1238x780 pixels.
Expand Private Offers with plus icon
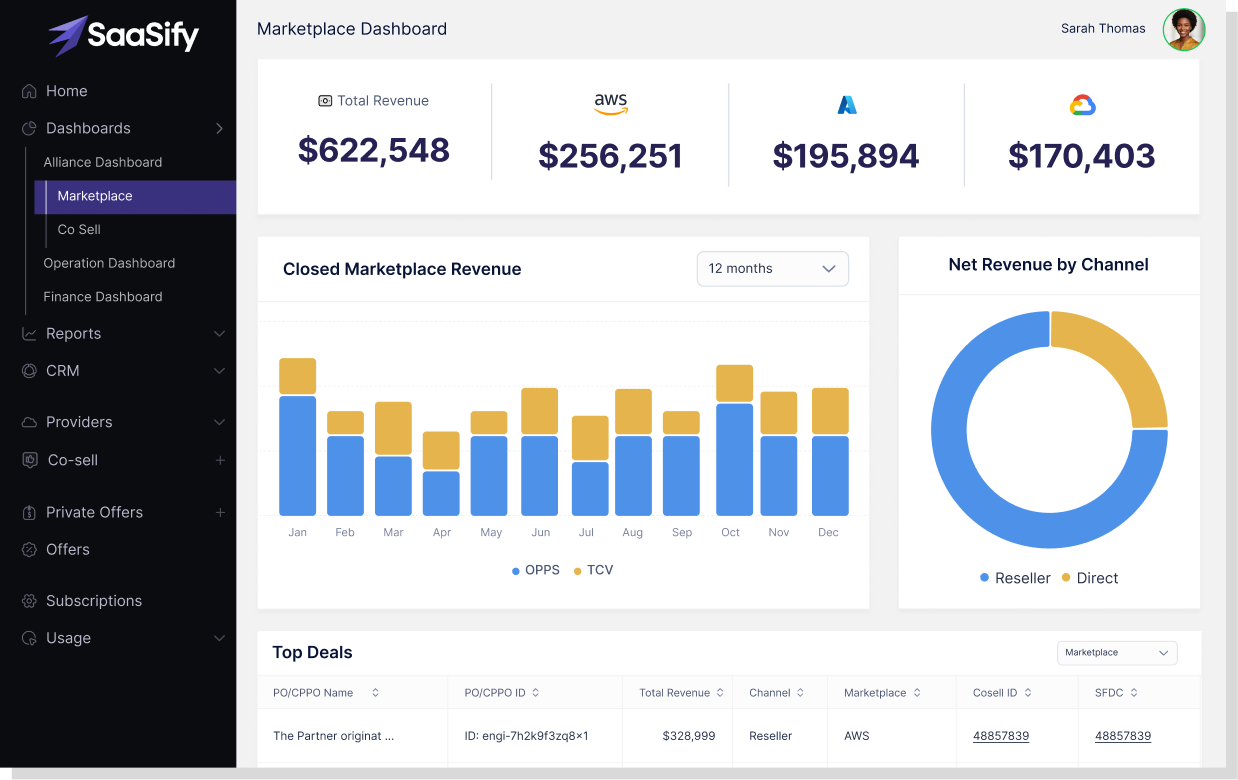click(220, 512)
